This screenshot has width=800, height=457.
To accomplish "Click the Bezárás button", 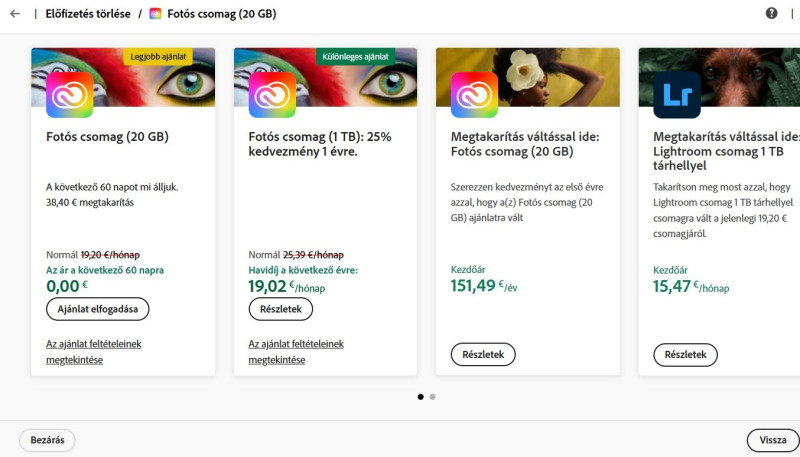I will coord(47,440).
